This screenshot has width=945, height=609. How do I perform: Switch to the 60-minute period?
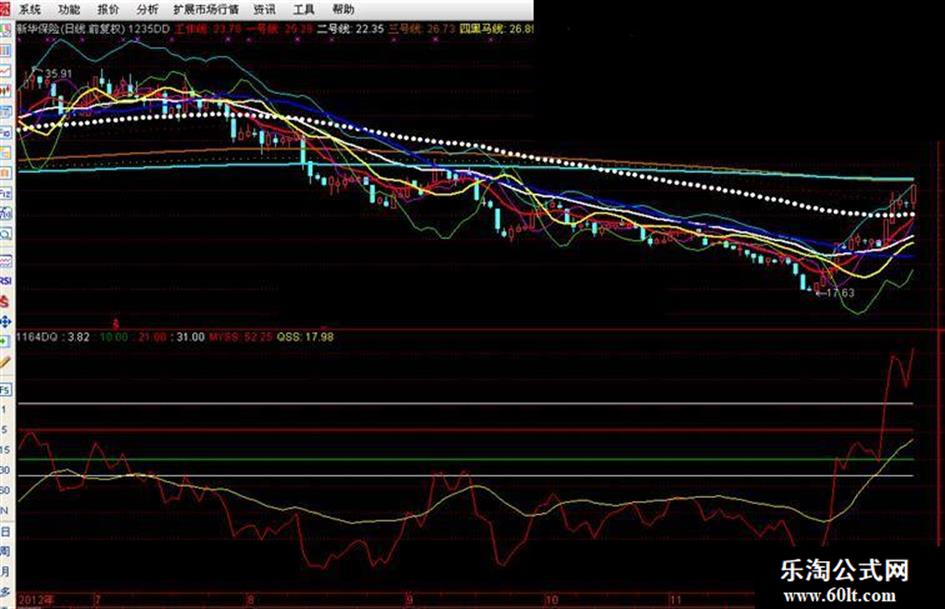pos(5,490)
